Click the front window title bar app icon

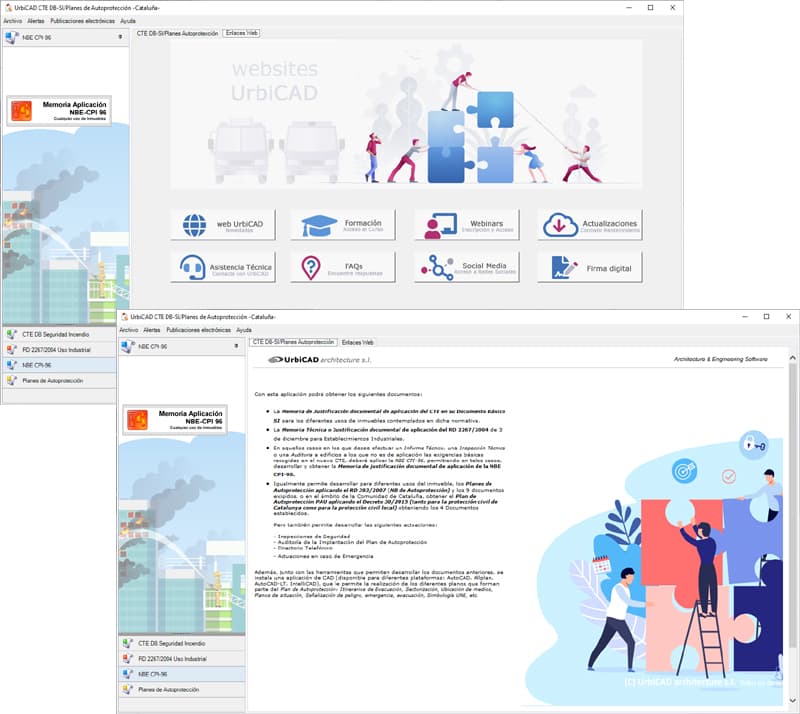(x=124, y=317)
